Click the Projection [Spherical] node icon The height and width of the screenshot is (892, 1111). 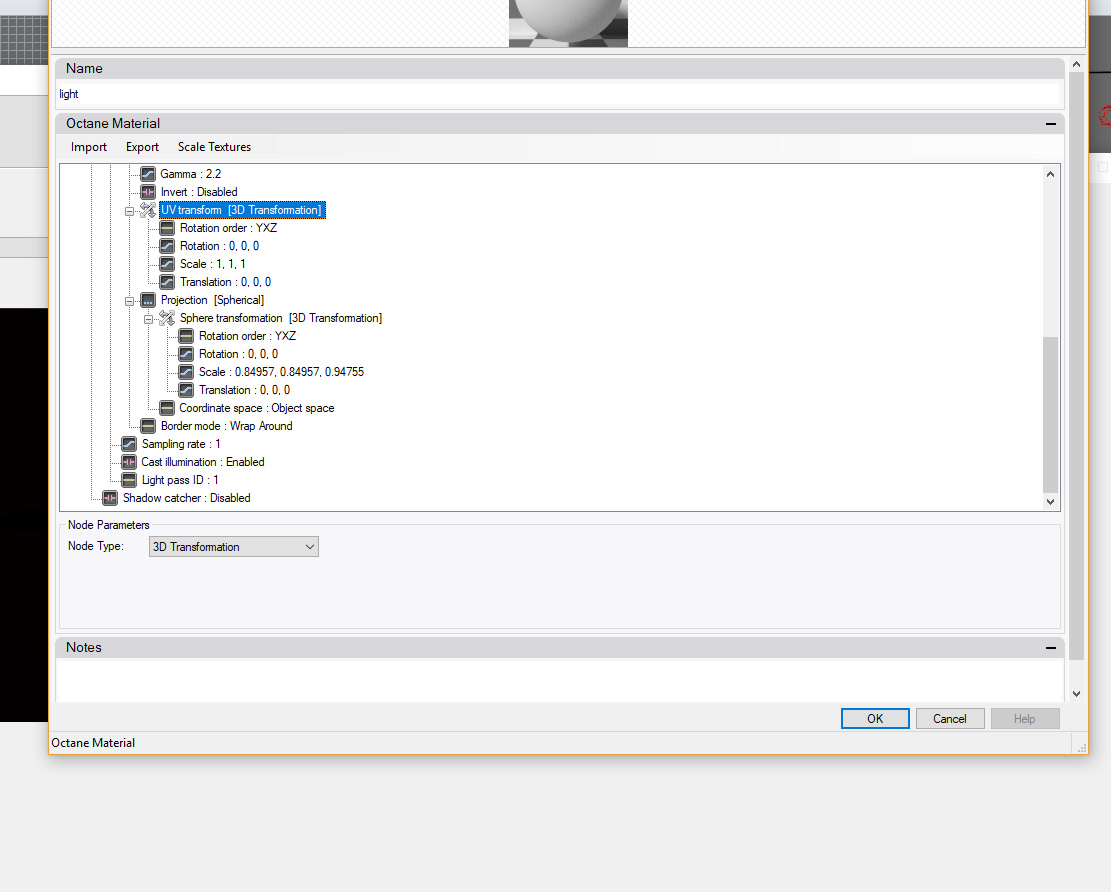point(147,300)
